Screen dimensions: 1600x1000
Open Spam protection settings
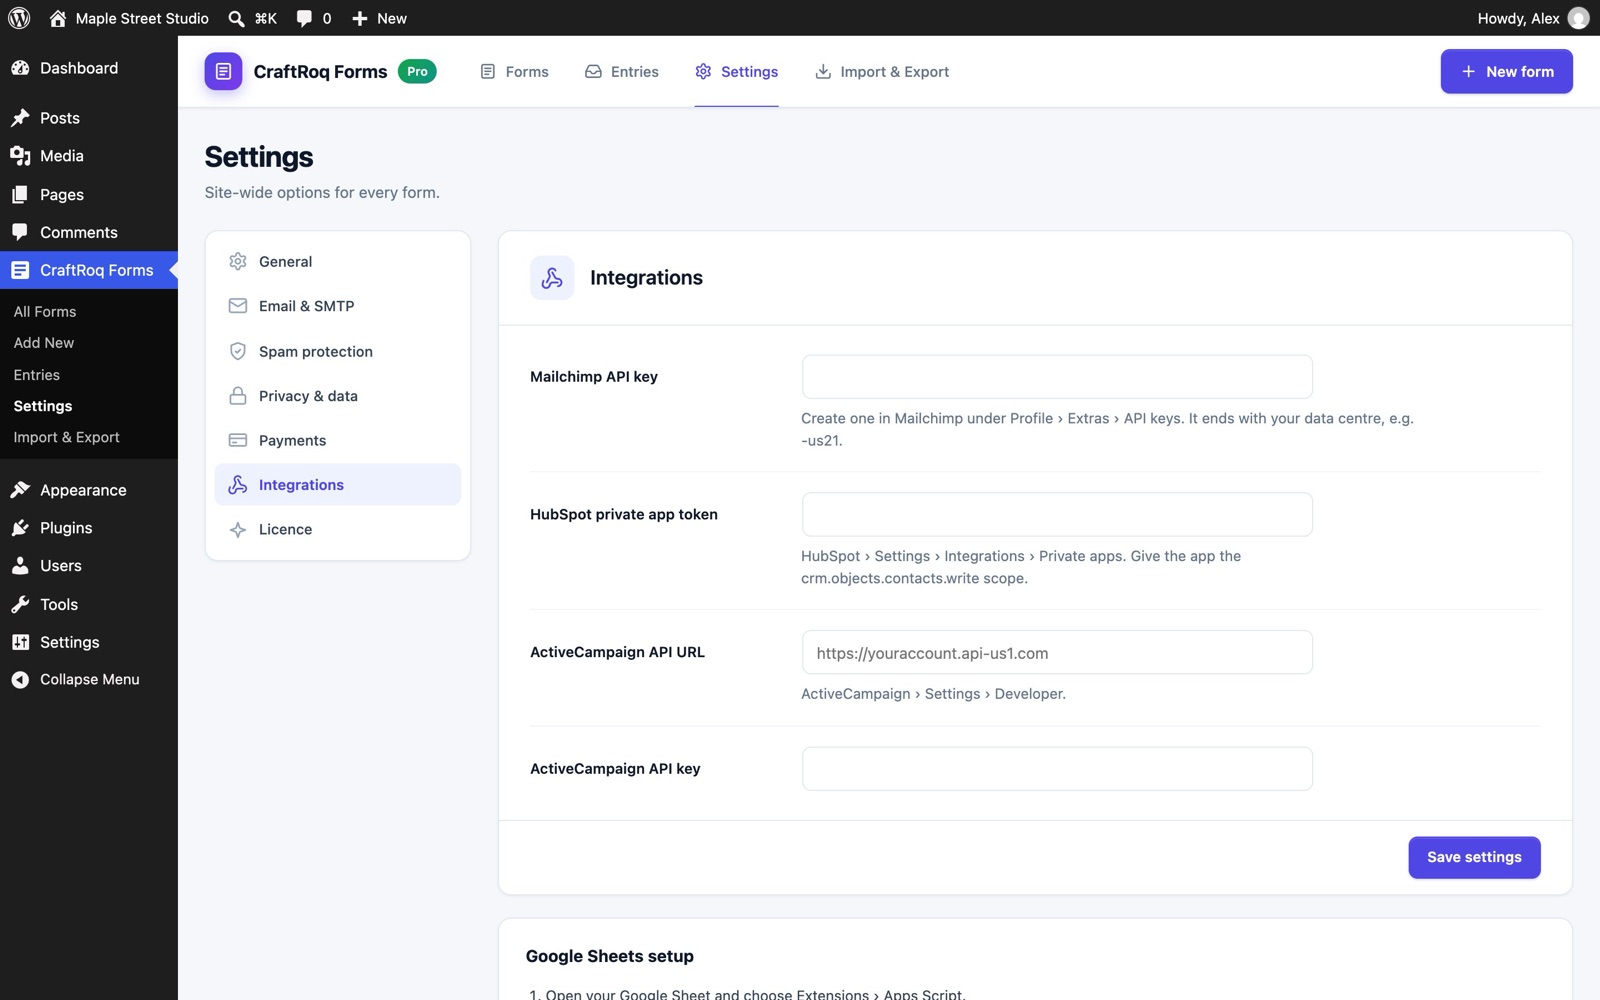point(338,352)
